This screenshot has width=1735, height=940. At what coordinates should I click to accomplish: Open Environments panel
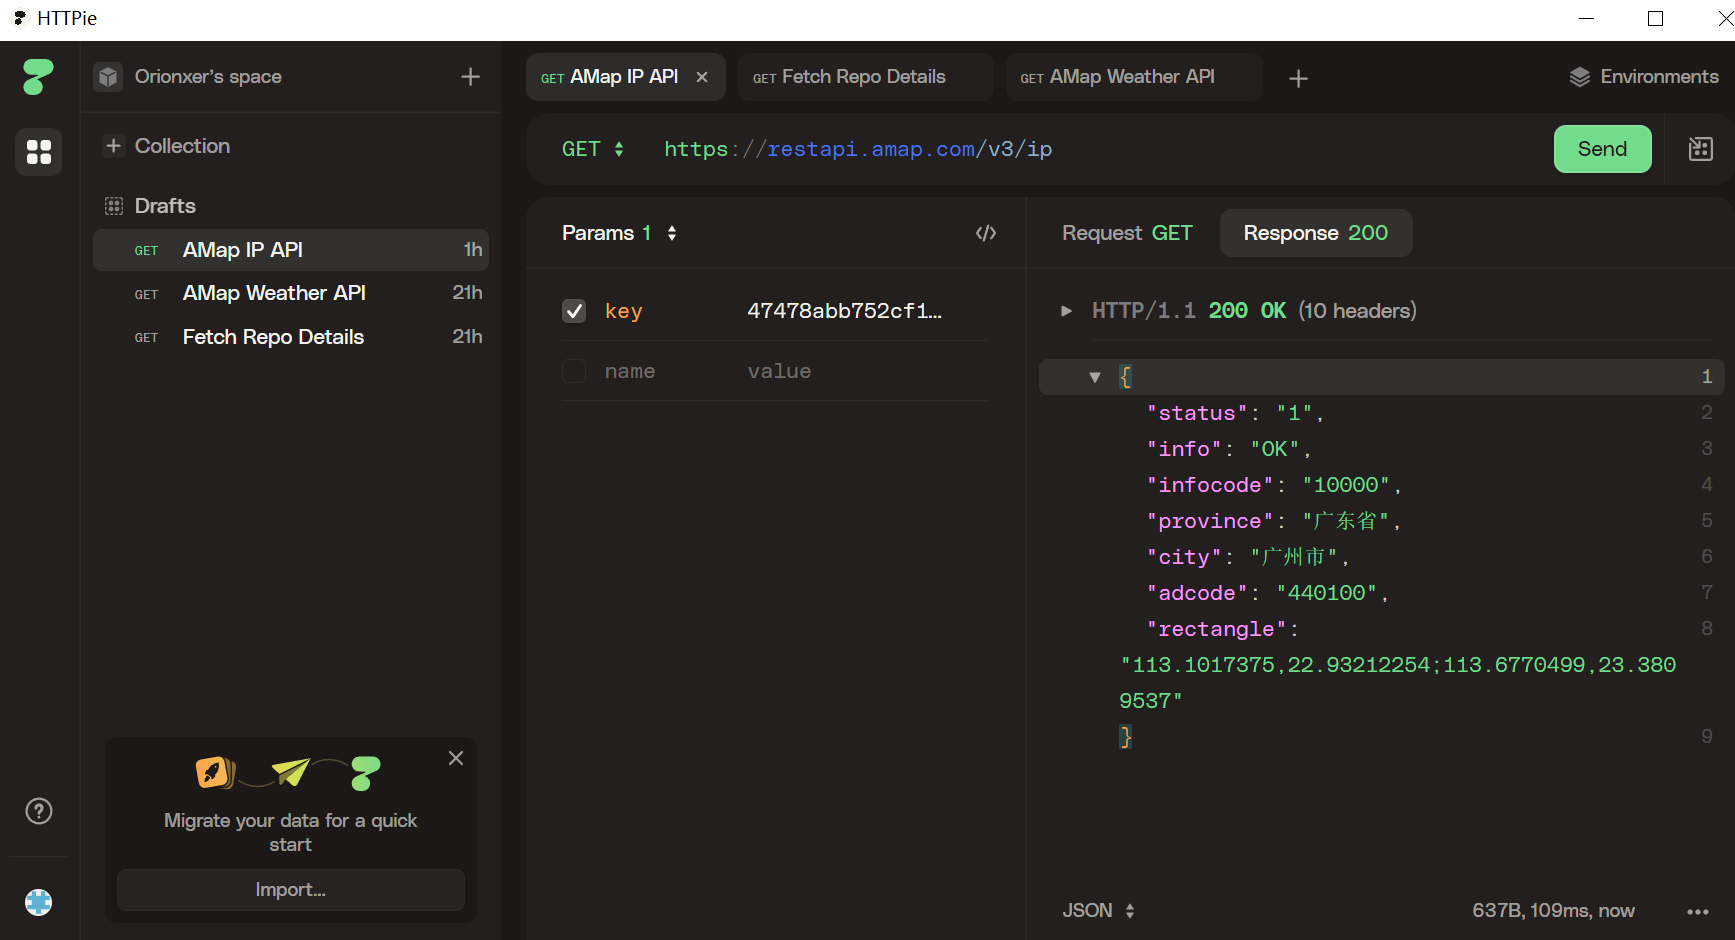tap(1643, 77)
